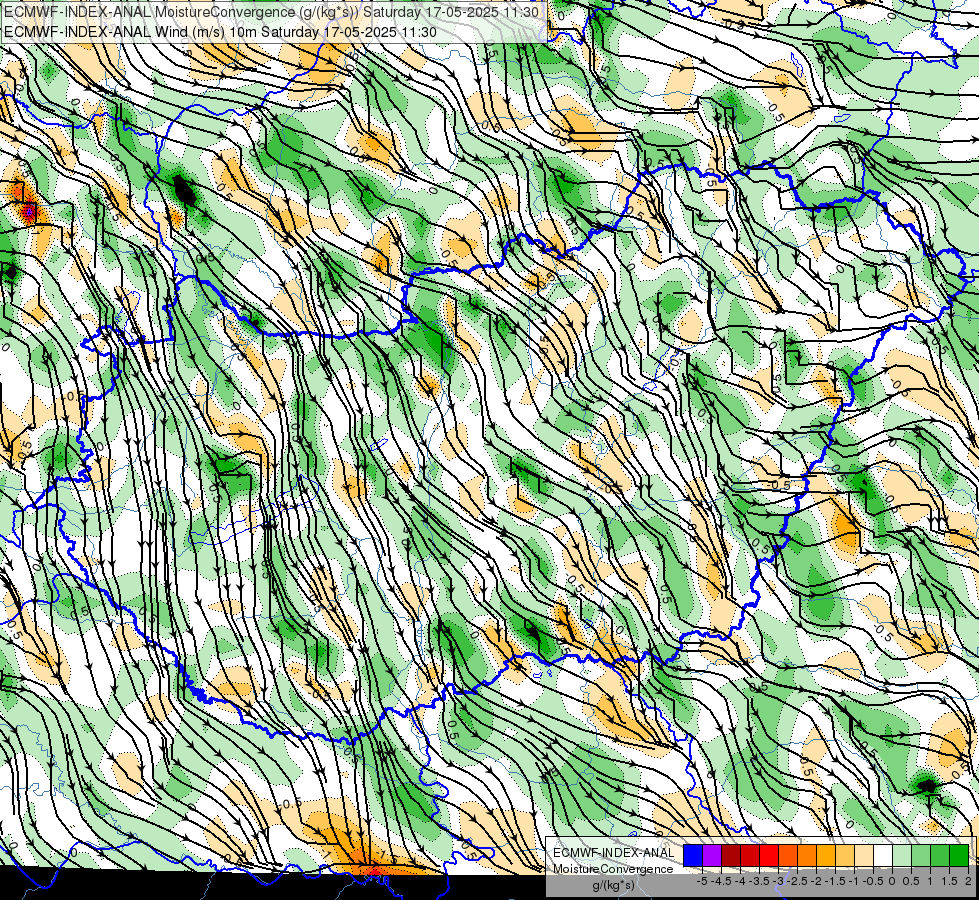The image size is (979, 900).
Task: Click the legend tick value -4
Action: [x=740, y=881]
